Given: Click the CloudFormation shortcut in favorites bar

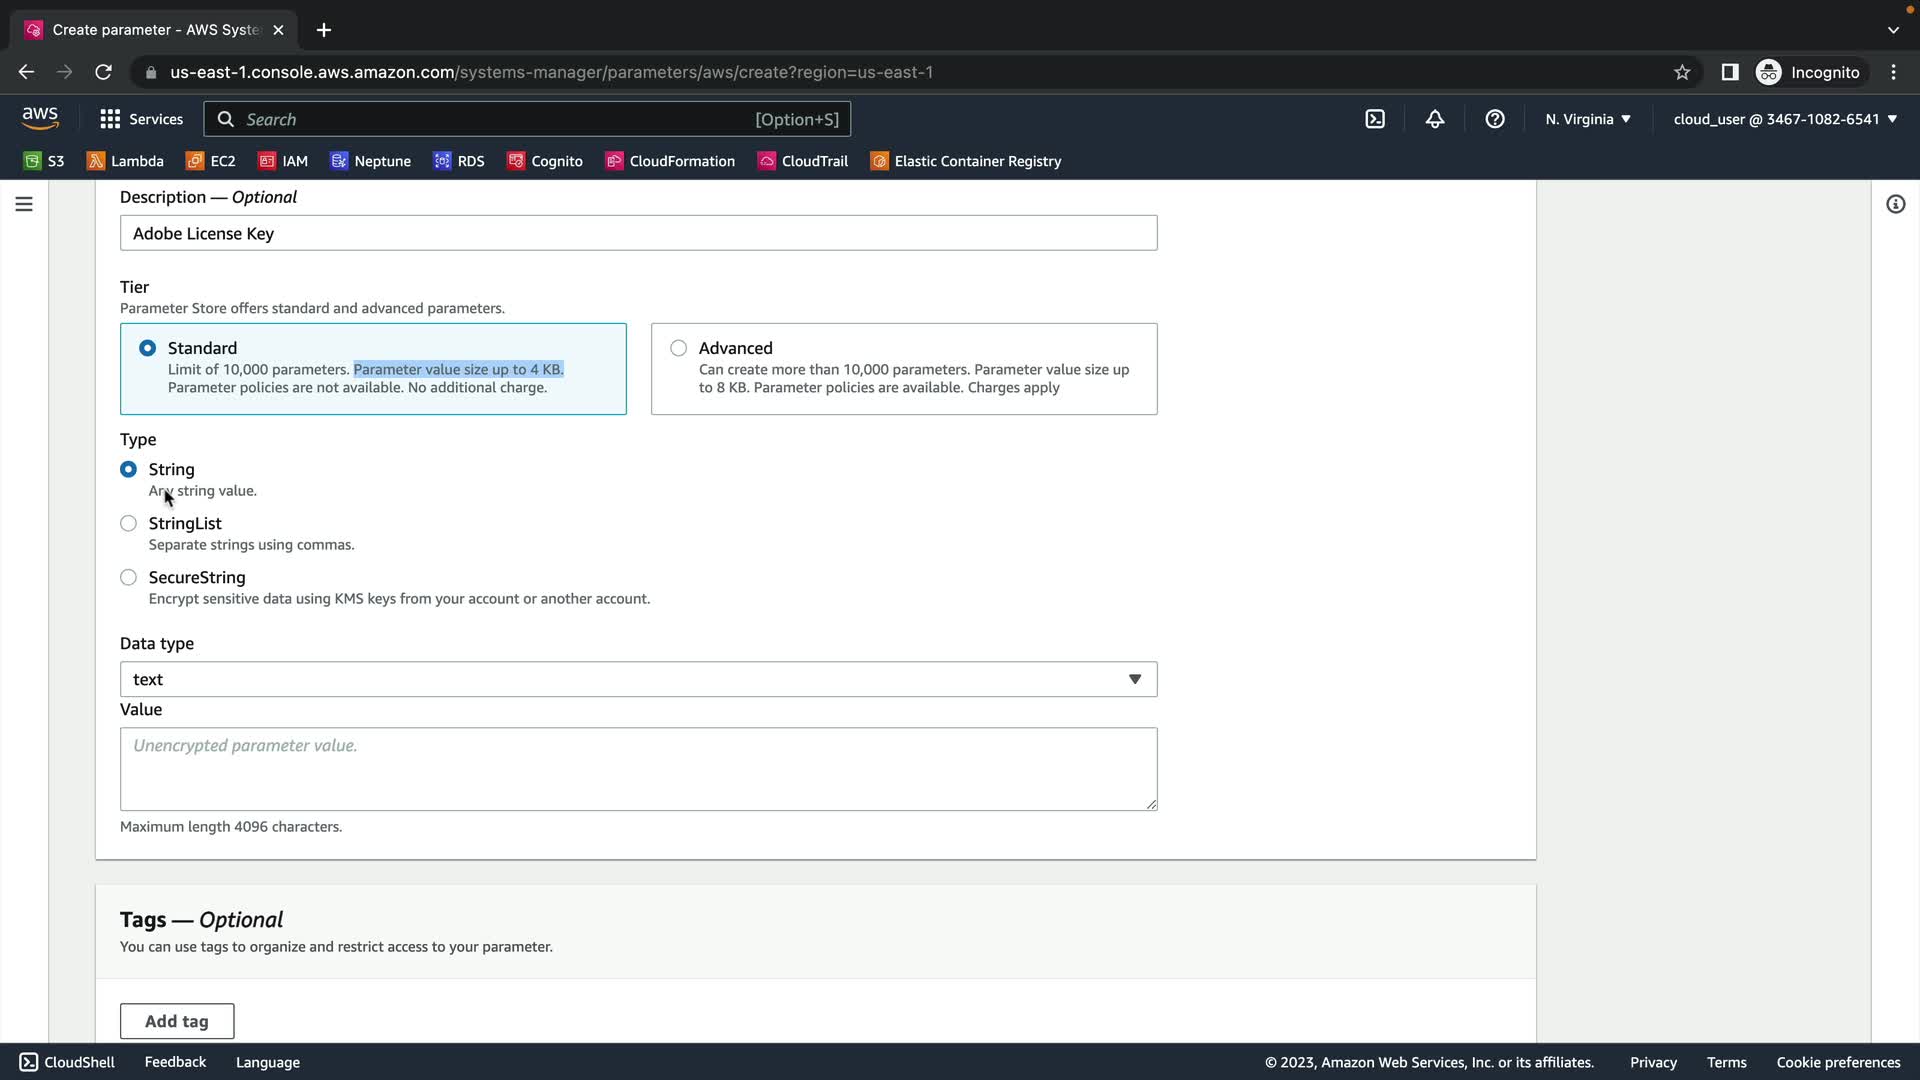Looking at the screenshot, I should click(x=670, y=161).
